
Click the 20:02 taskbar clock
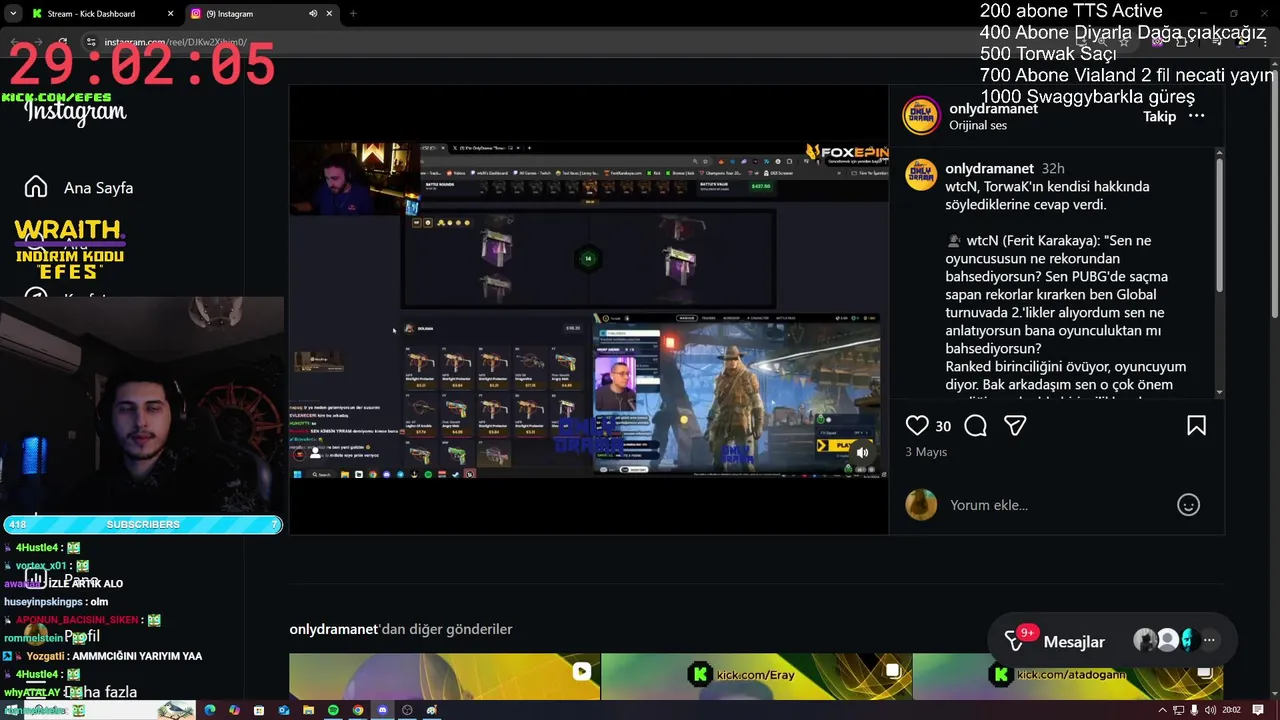pyautogui.click(x=1231, y=710)
